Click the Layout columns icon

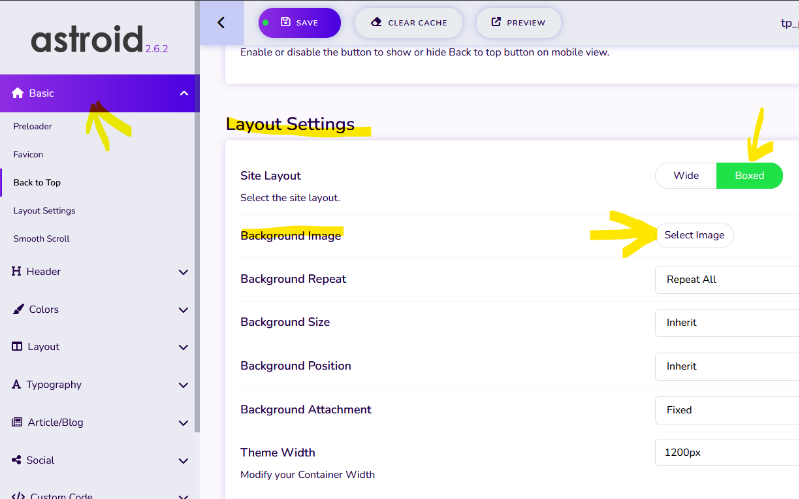[x=17, y=347]
